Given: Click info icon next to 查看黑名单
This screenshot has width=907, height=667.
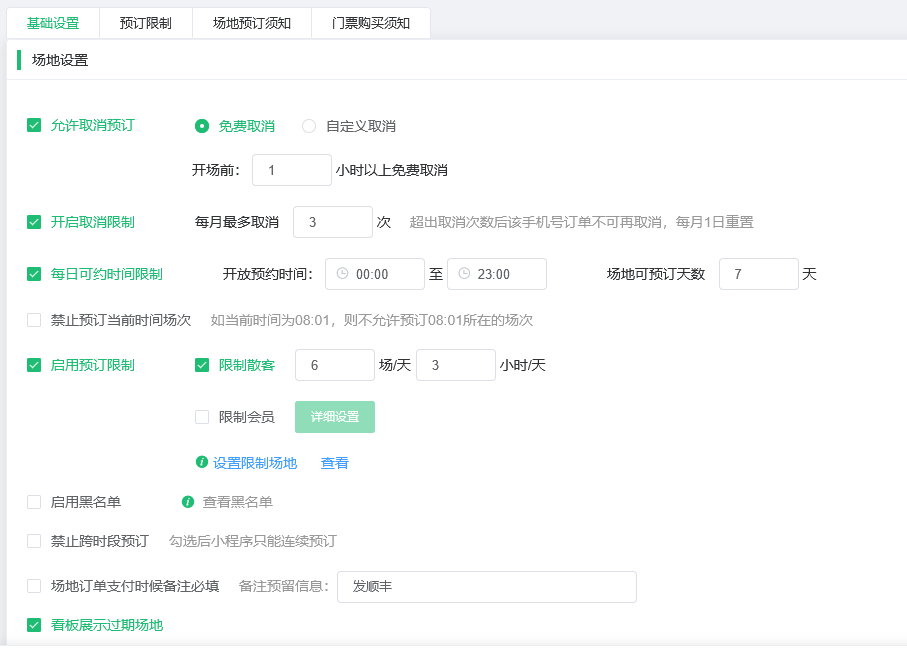Looking at the screenshot, I should click(x=187, y=502).
